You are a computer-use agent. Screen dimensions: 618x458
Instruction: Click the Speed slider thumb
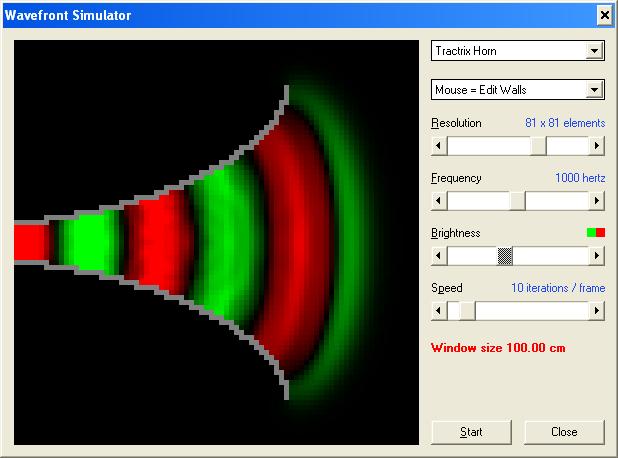point(467,311)
